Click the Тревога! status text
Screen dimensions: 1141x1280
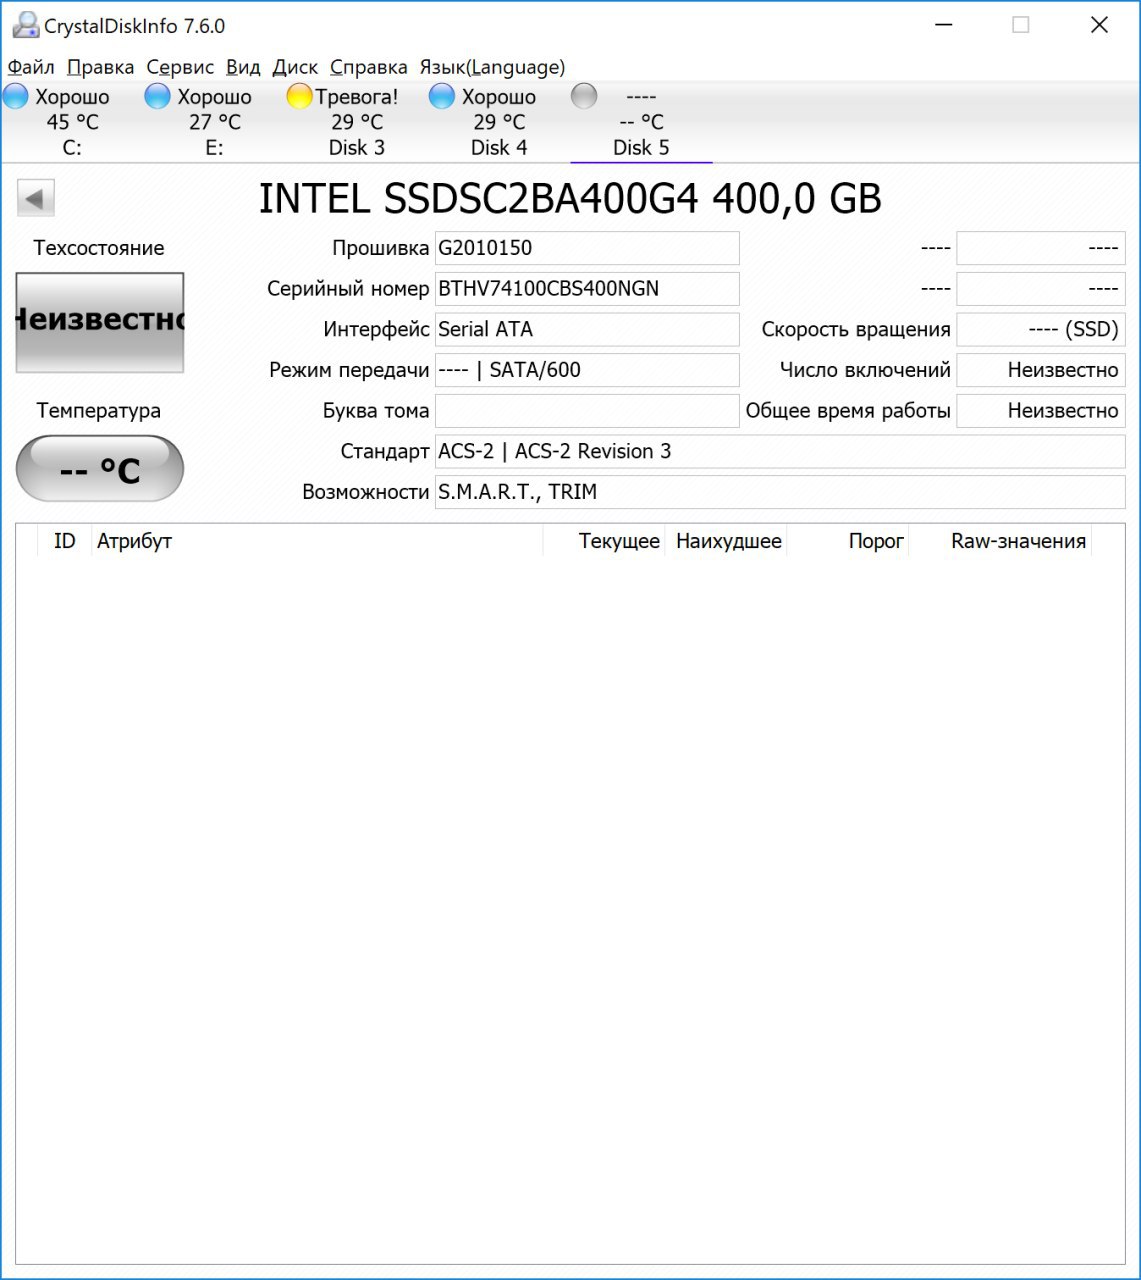tap(357, 97)
